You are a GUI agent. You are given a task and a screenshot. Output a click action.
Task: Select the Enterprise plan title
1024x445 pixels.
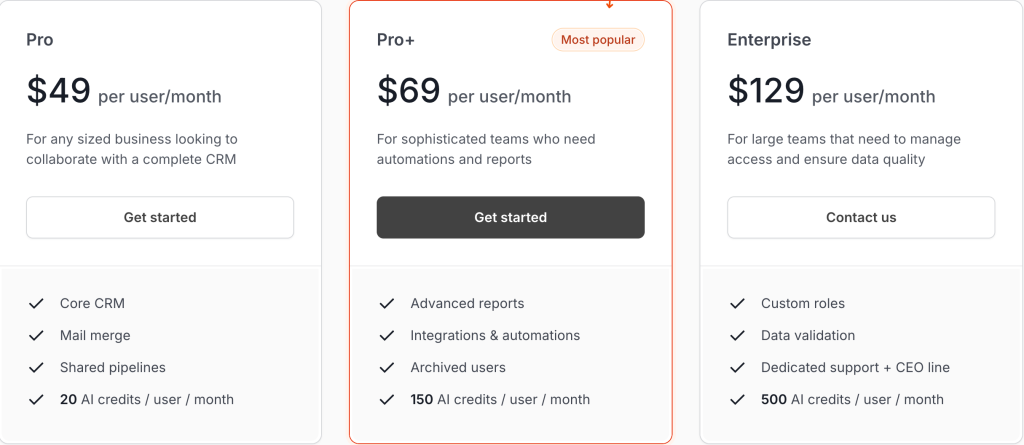(769, 40)
